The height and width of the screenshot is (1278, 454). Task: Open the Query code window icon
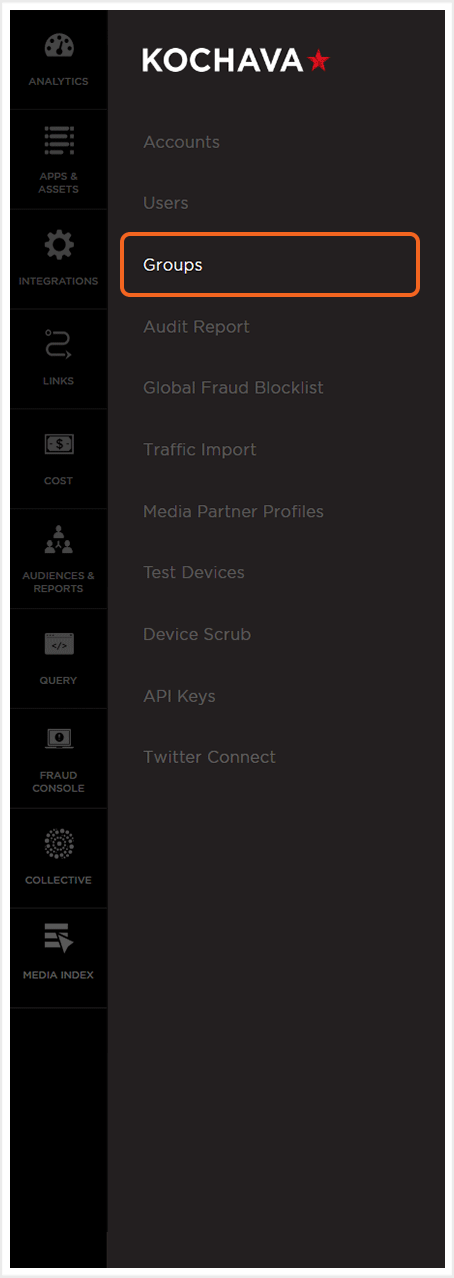(58, 645)
